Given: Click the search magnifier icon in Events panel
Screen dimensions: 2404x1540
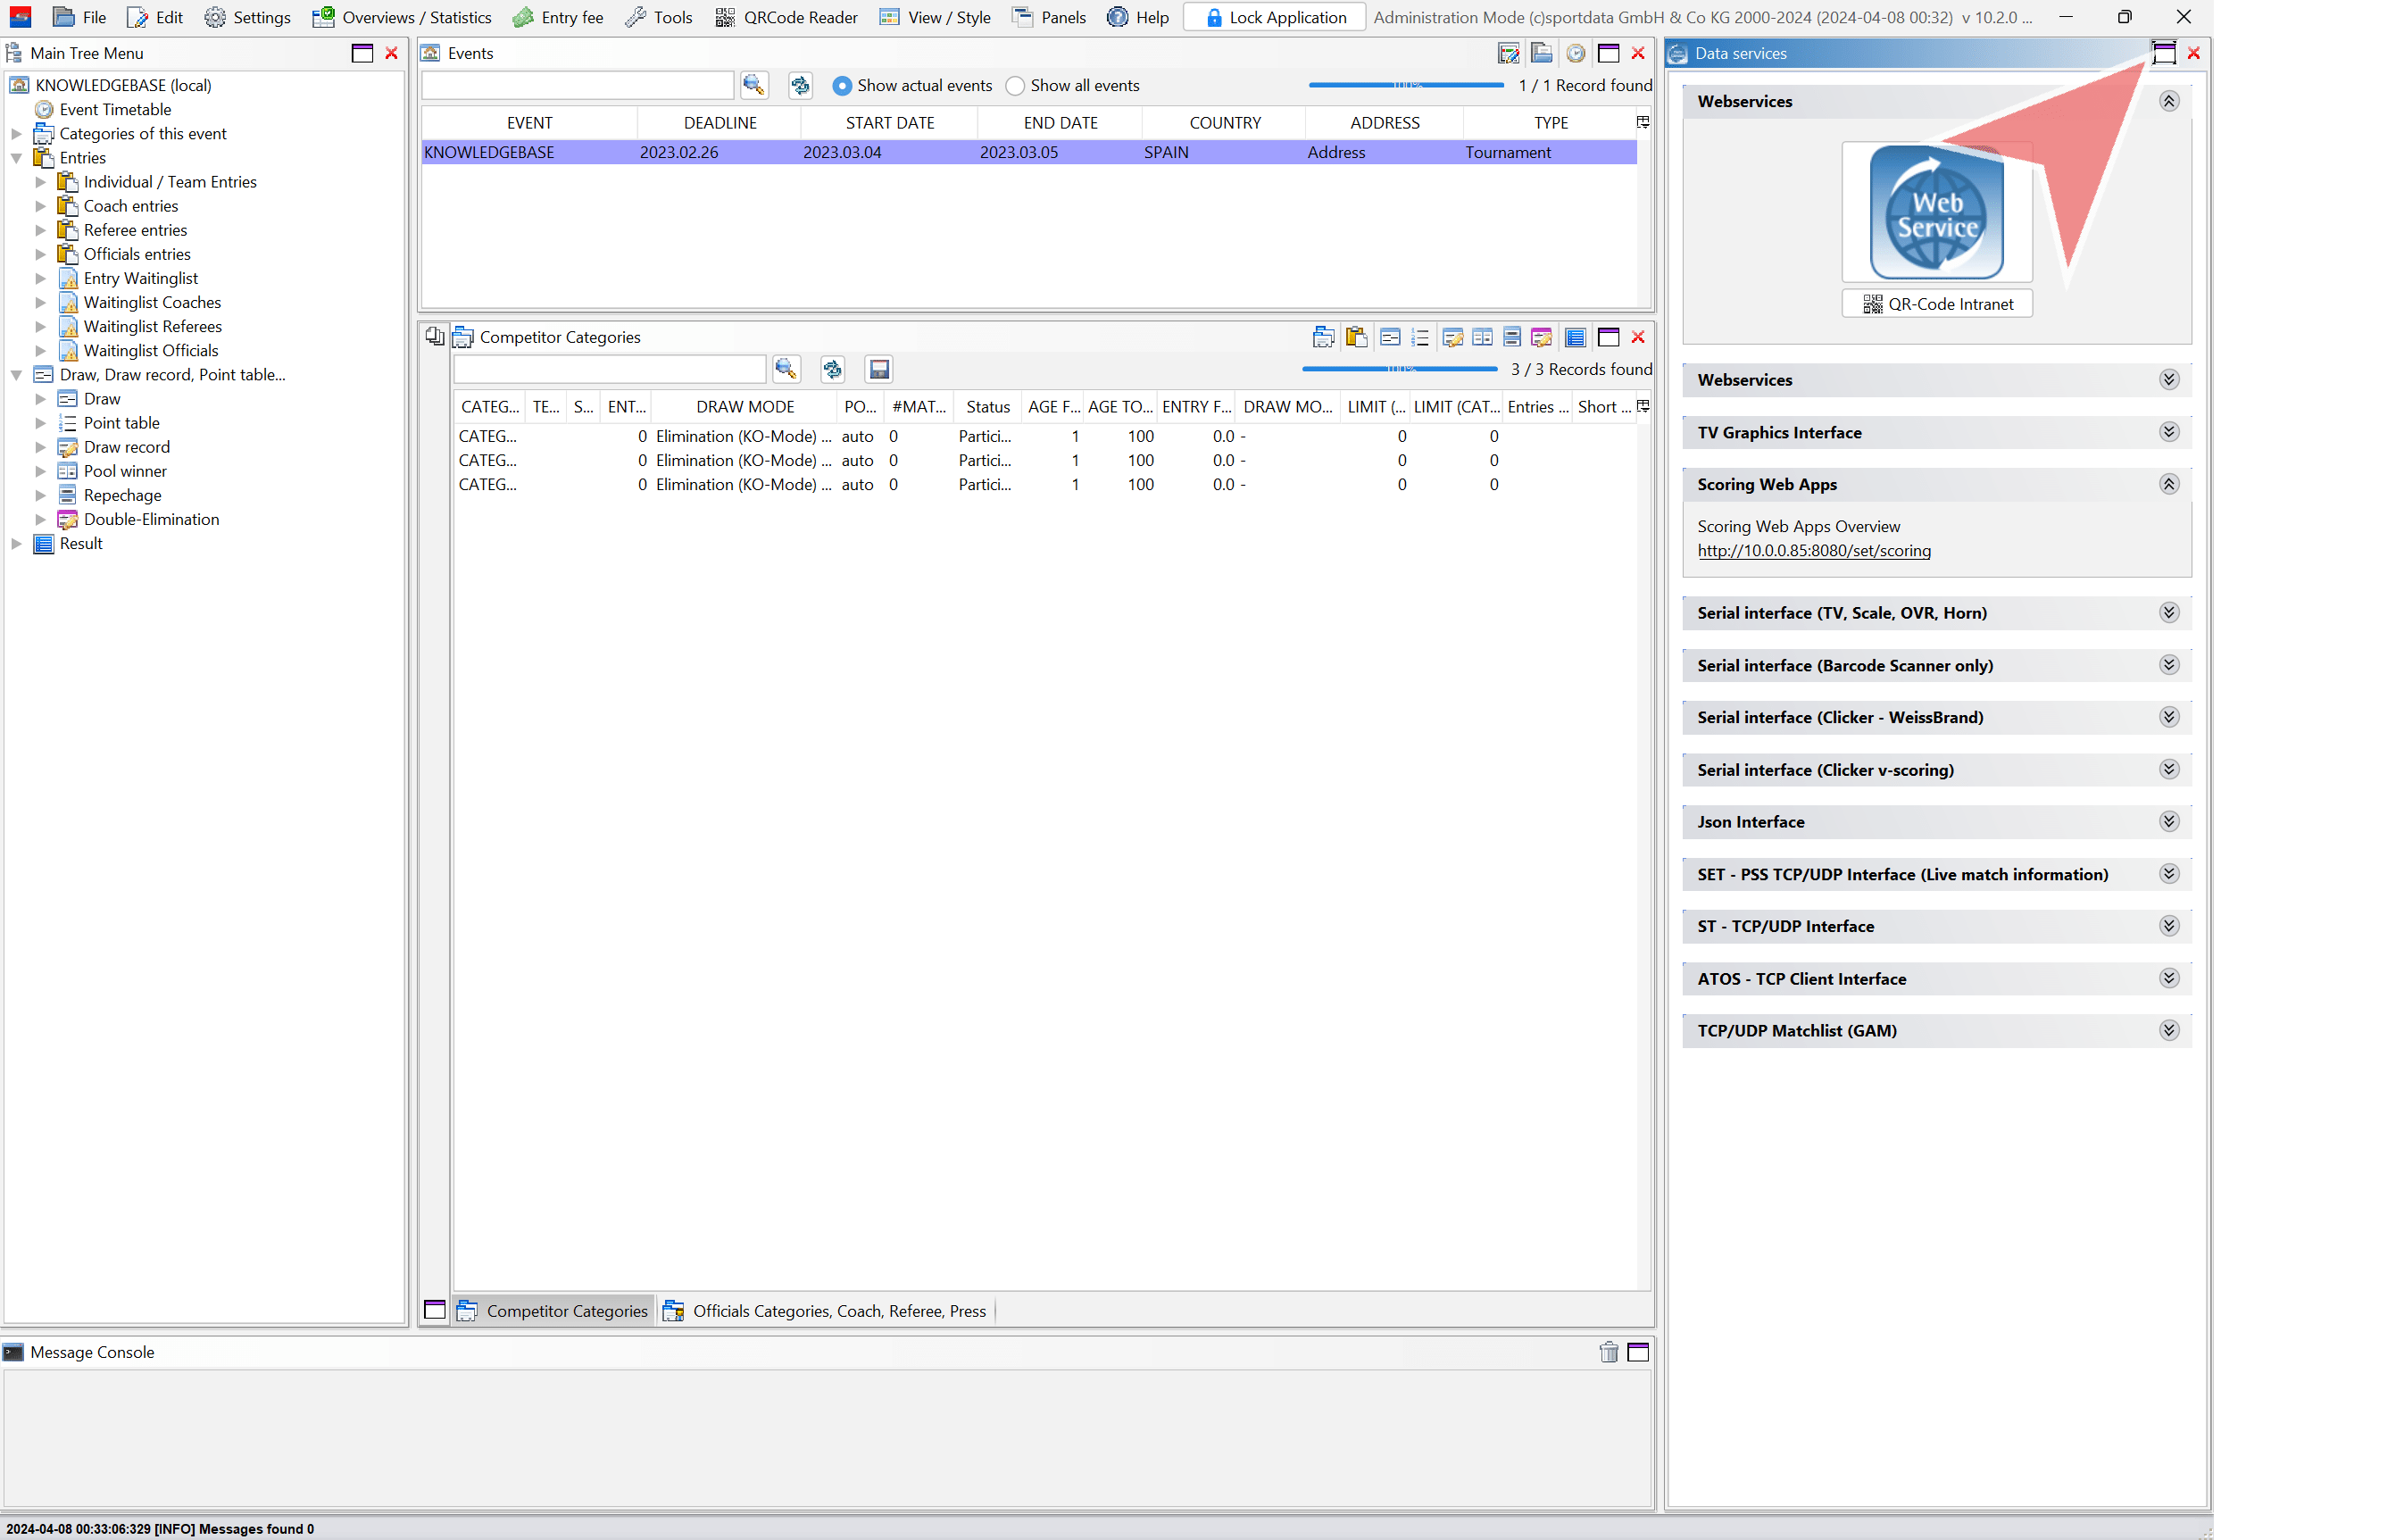Looking at the screenshot, I should (753, 86).
